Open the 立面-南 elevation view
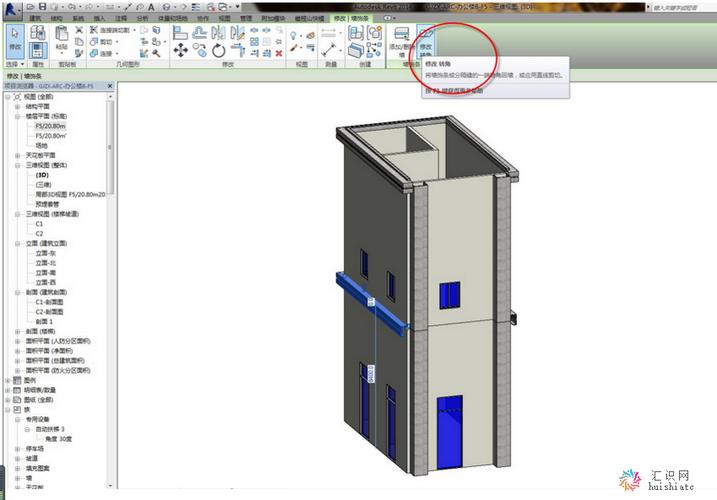The width and height of the screenshot is (717, 500). click(46, 273)
